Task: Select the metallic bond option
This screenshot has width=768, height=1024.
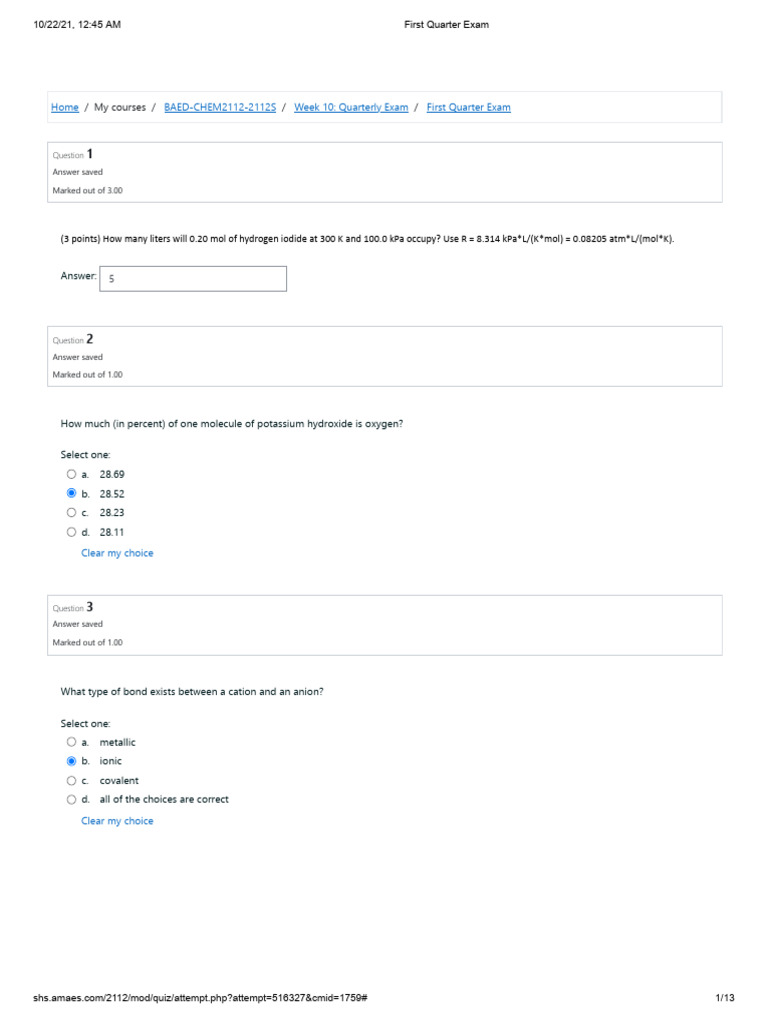Action: click(71, 742)
